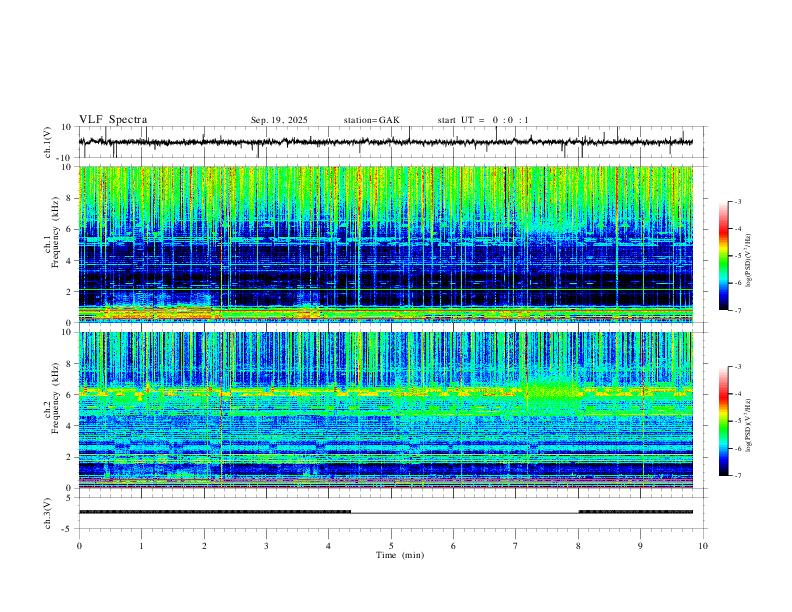Image resolution: width=792 pixels, height=612 pixels.
Task: Click the ch.2 colorbar "log(PSD)" label
Action: pos(748,425)
